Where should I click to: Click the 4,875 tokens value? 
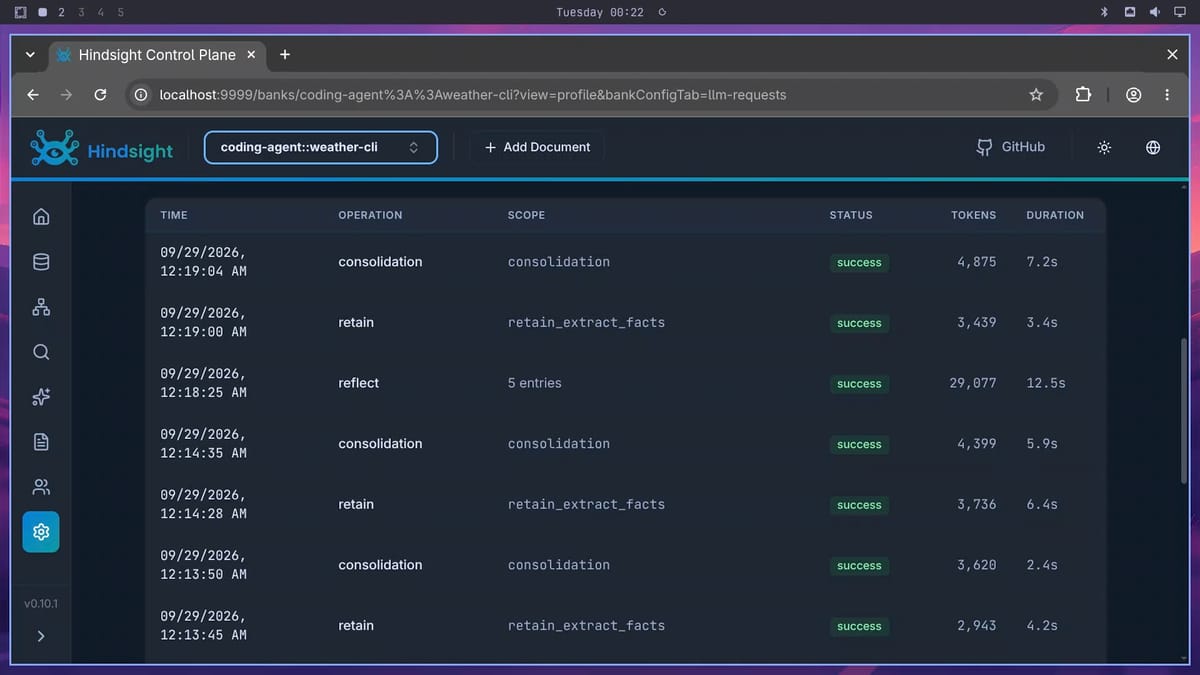coord(976,262)
